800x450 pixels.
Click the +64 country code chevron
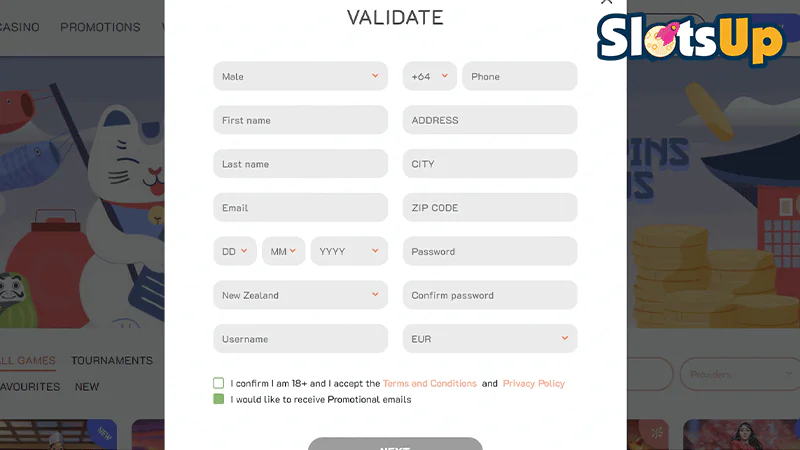(444, 76)
